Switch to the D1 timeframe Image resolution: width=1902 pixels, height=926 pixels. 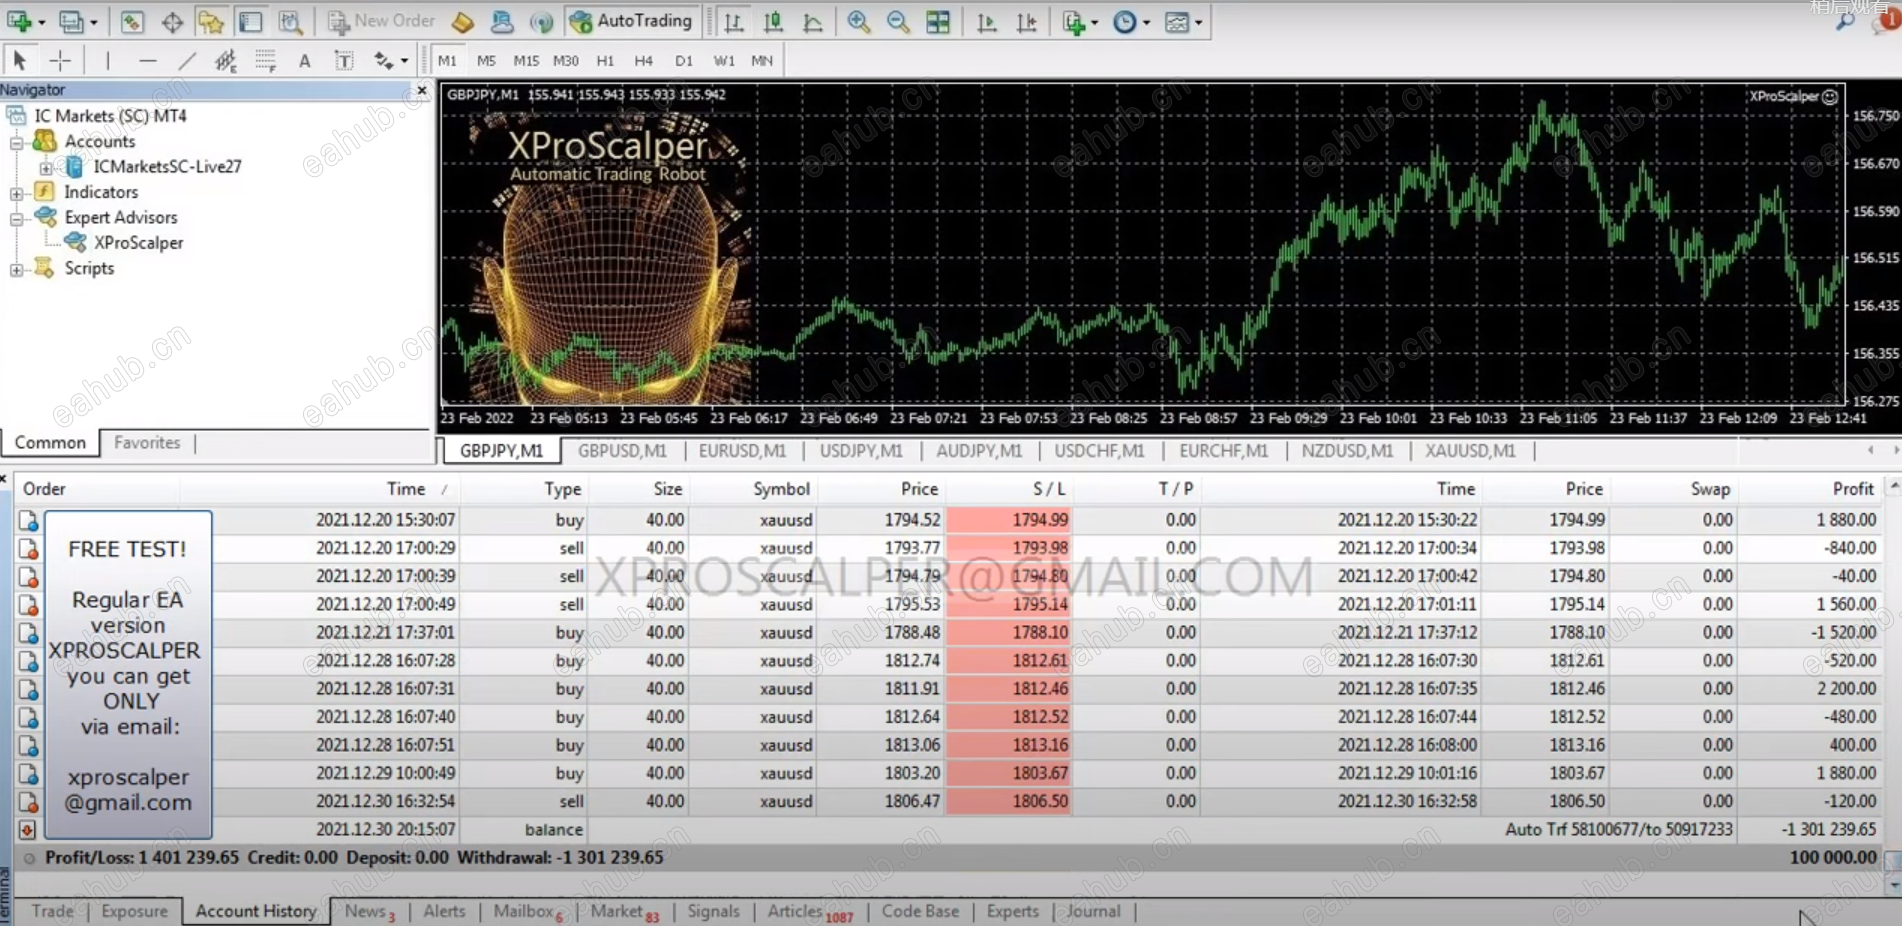click(684, 60)
